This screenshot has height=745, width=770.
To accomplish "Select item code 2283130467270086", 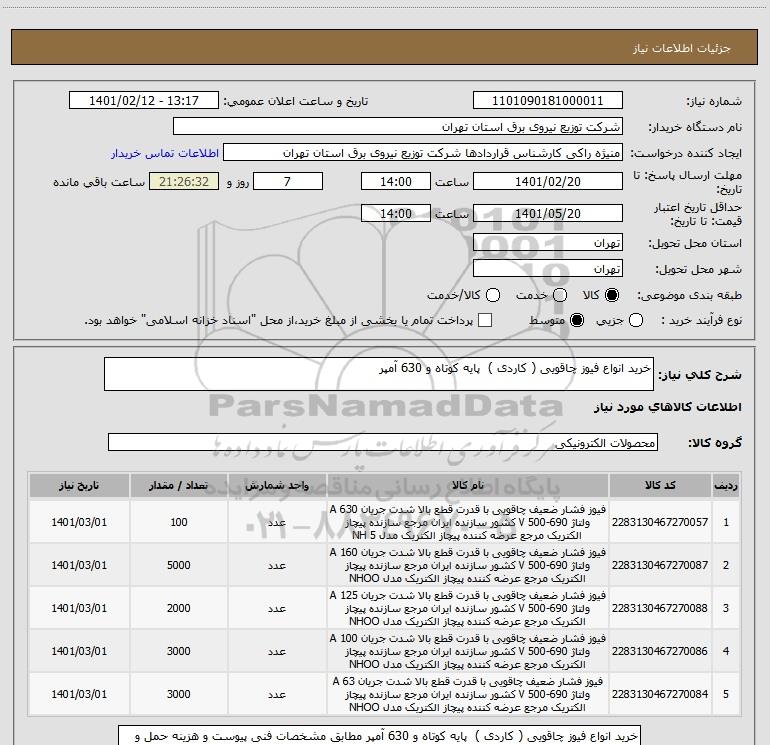I will [x=660, y=651].
